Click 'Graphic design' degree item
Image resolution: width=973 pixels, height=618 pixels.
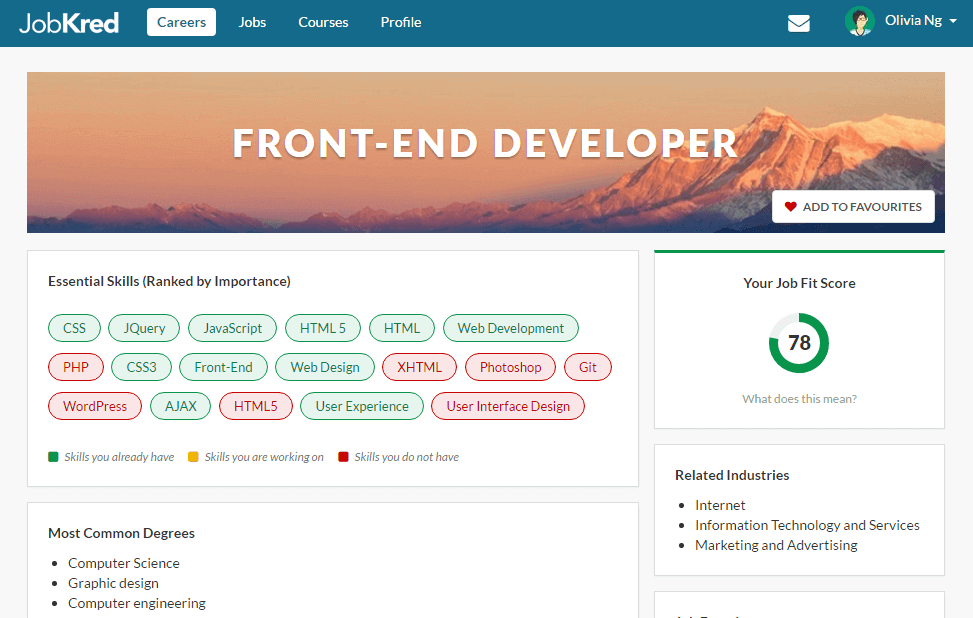[x=114, y=583]
